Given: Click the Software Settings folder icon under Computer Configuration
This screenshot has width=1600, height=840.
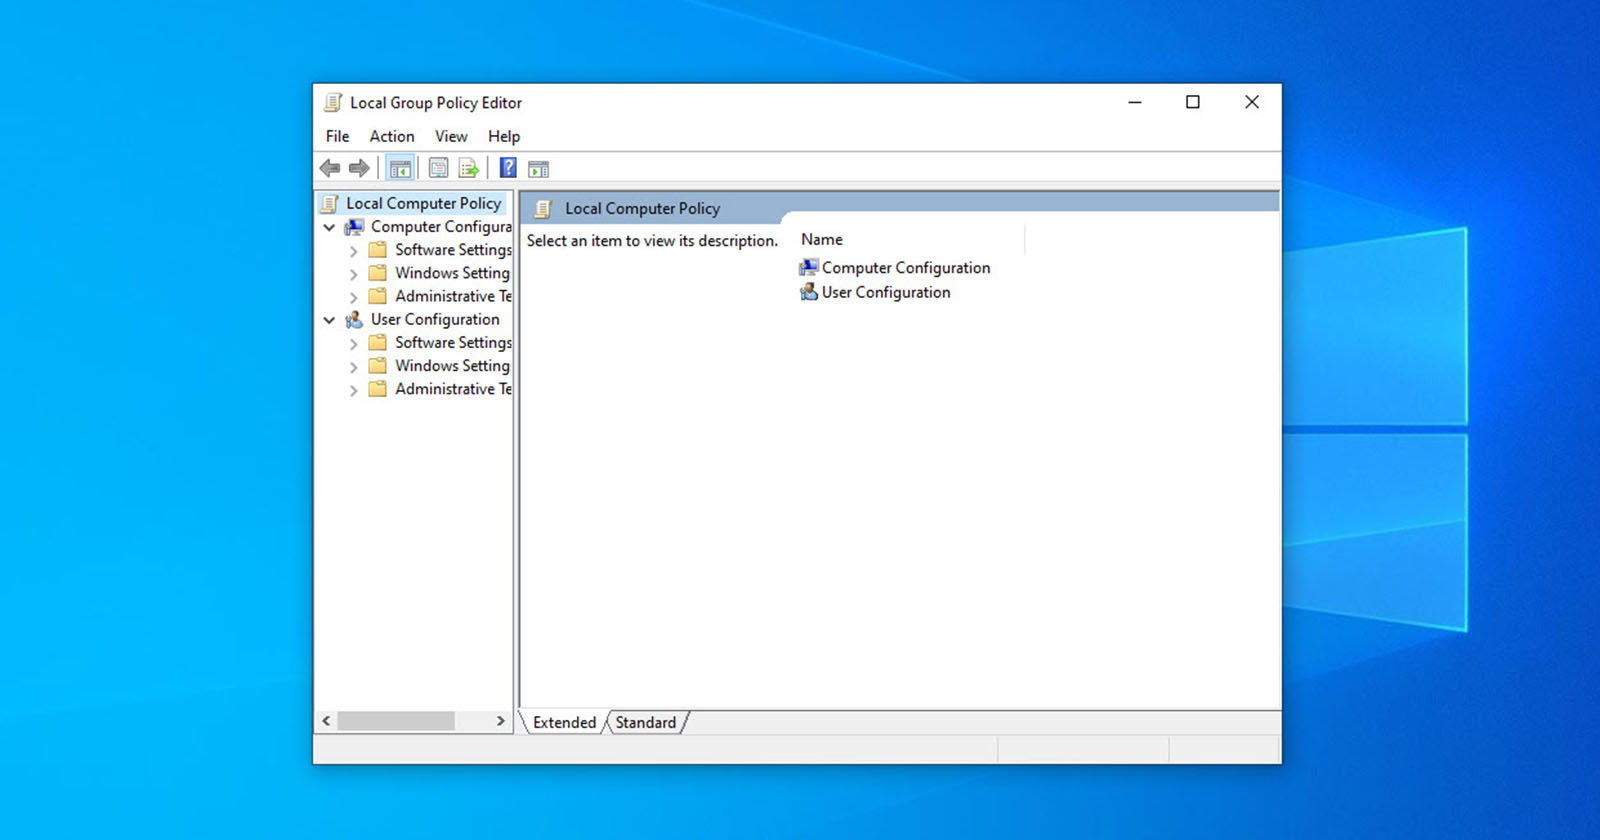Looking at the screenshot, I should pos(377,250).
